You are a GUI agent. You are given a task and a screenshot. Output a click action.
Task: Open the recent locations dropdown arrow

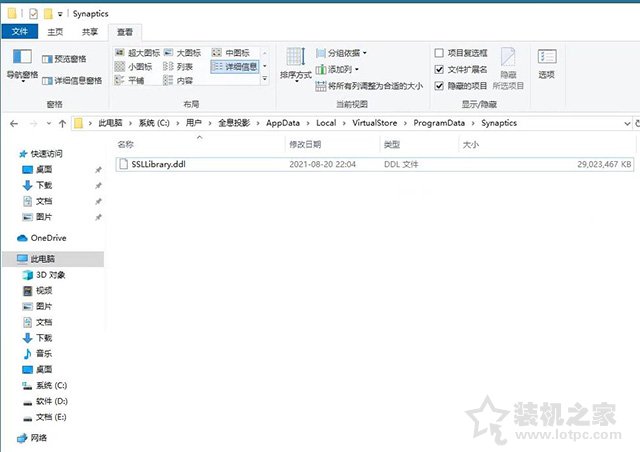(49, 123)
